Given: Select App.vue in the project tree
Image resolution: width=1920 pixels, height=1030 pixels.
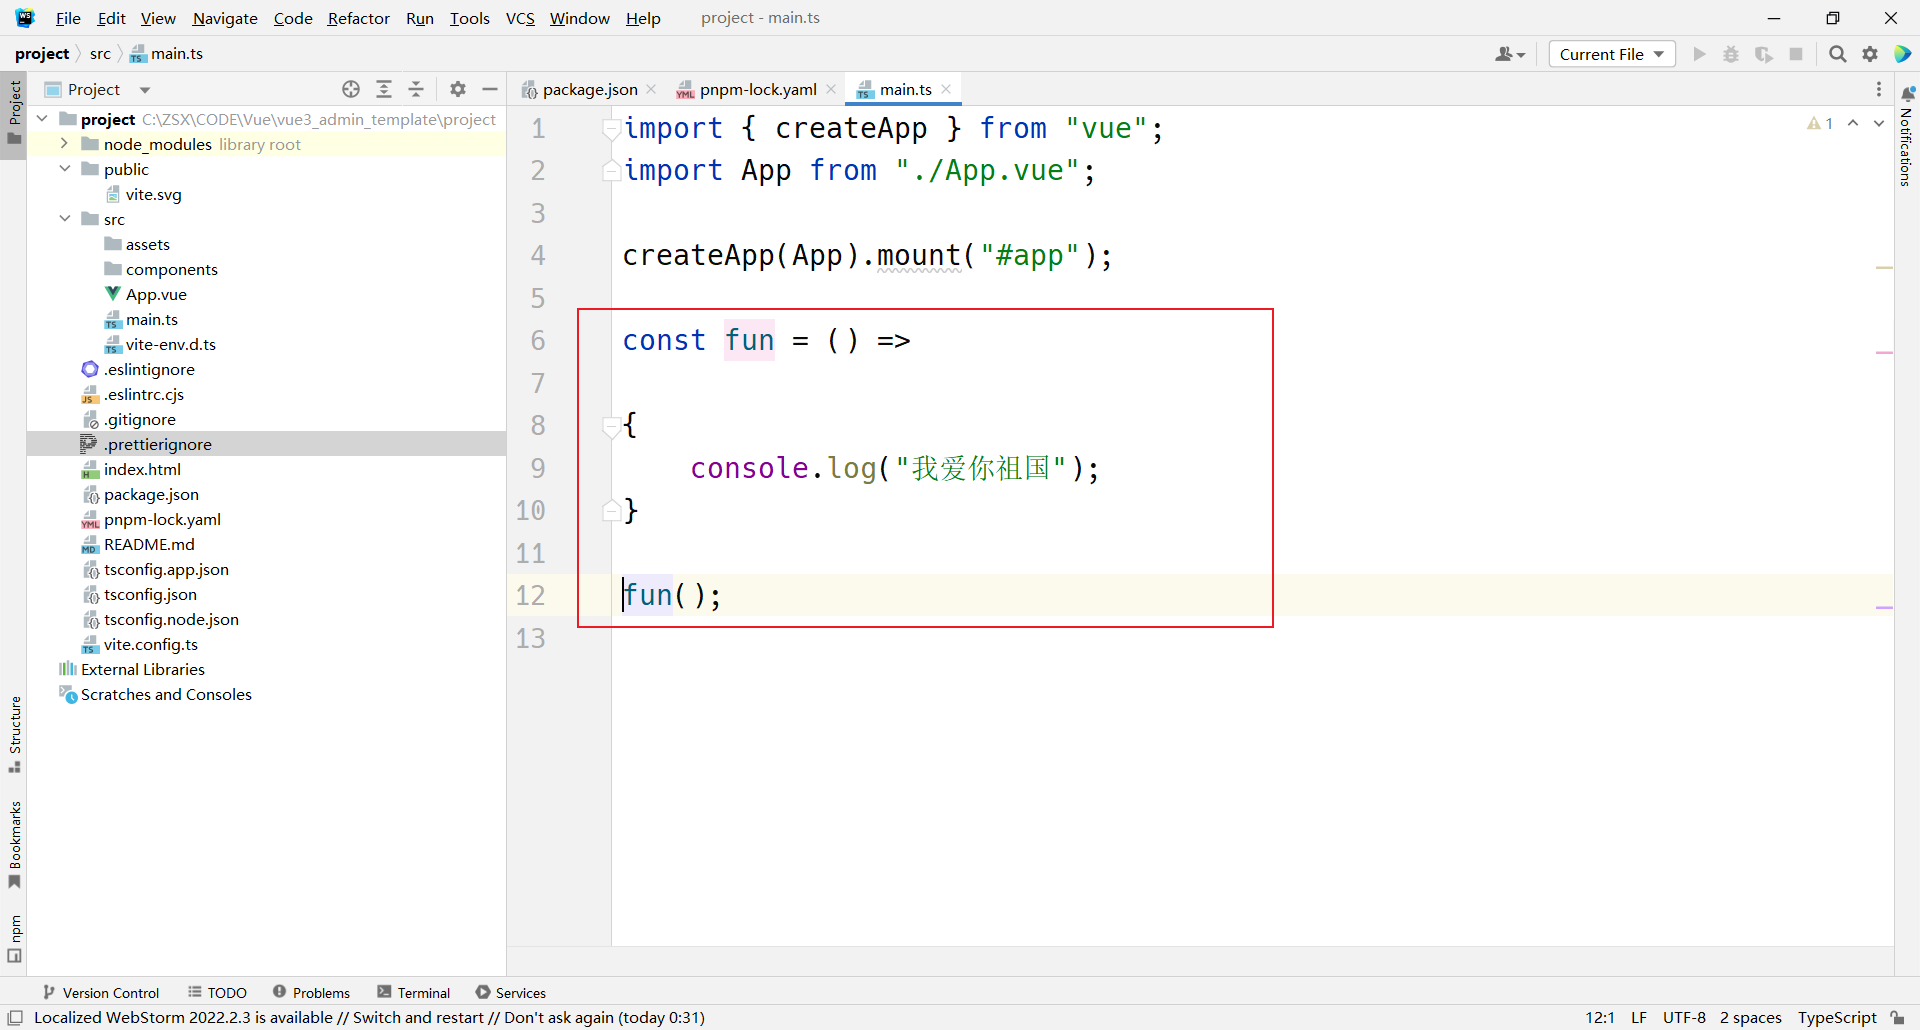Looking at the screenshot, I should pos(156,294).
